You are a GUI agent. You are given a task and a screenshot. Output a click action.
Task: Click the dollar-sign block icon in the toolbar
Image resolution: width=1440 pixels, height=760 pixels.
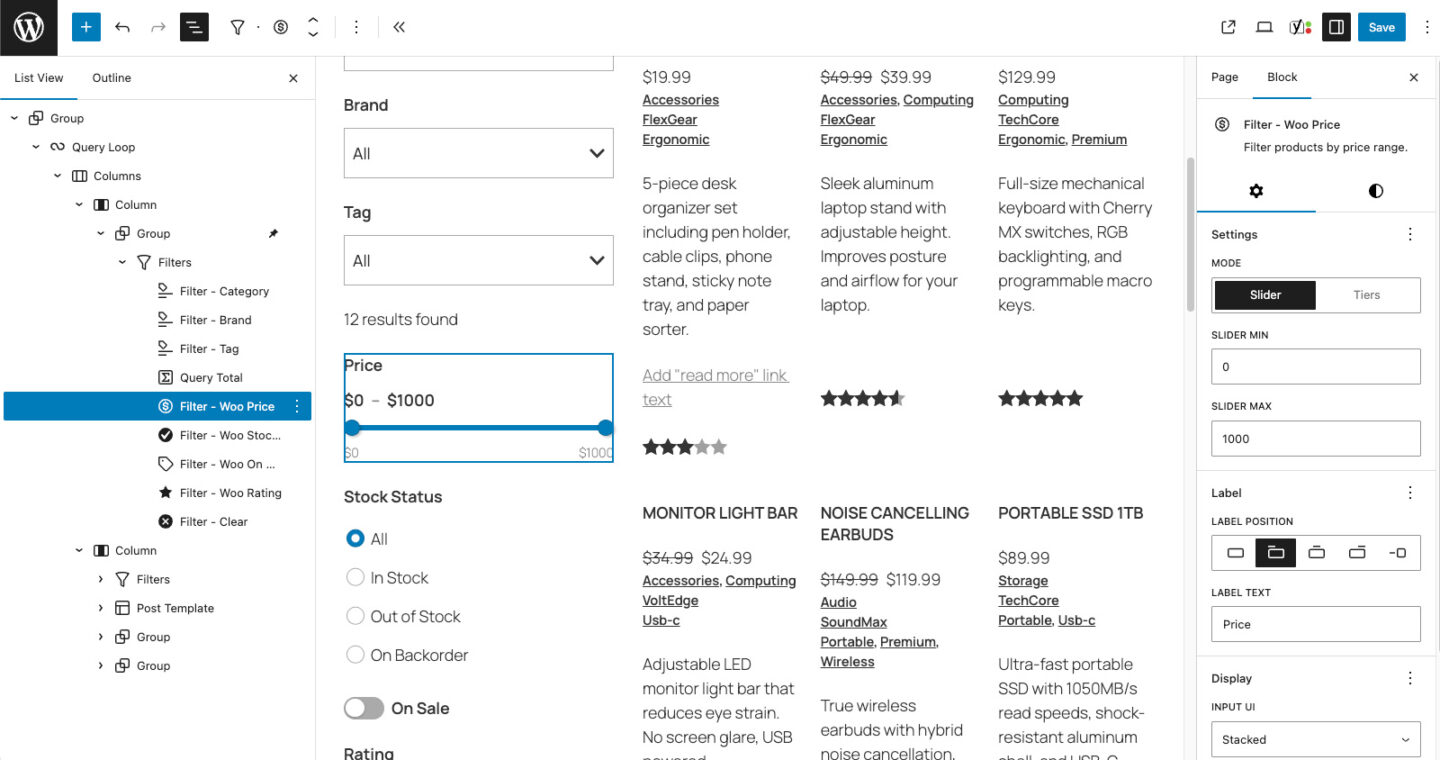coord(281,27)
